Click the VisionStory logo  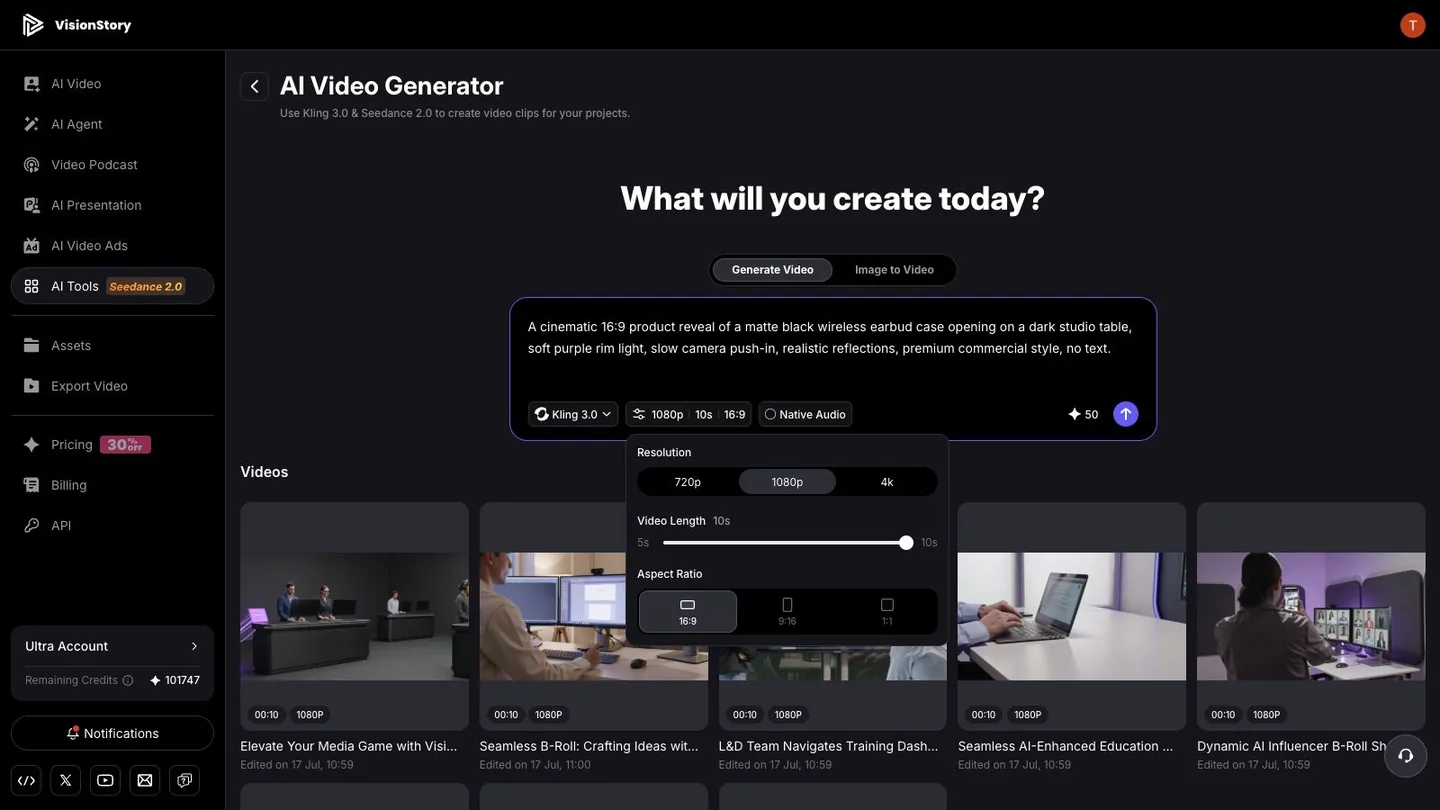click(77, 25)
